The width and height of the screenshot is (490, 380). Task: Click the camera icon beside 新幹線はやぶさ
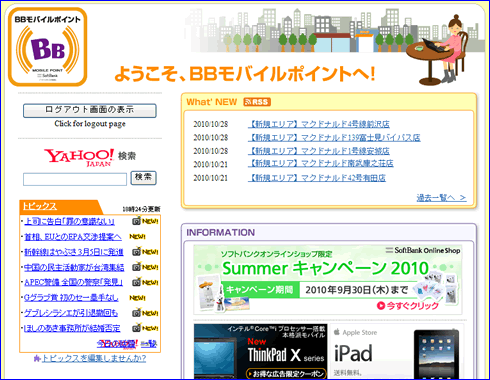pyautogui.click(x=136, y=252)
